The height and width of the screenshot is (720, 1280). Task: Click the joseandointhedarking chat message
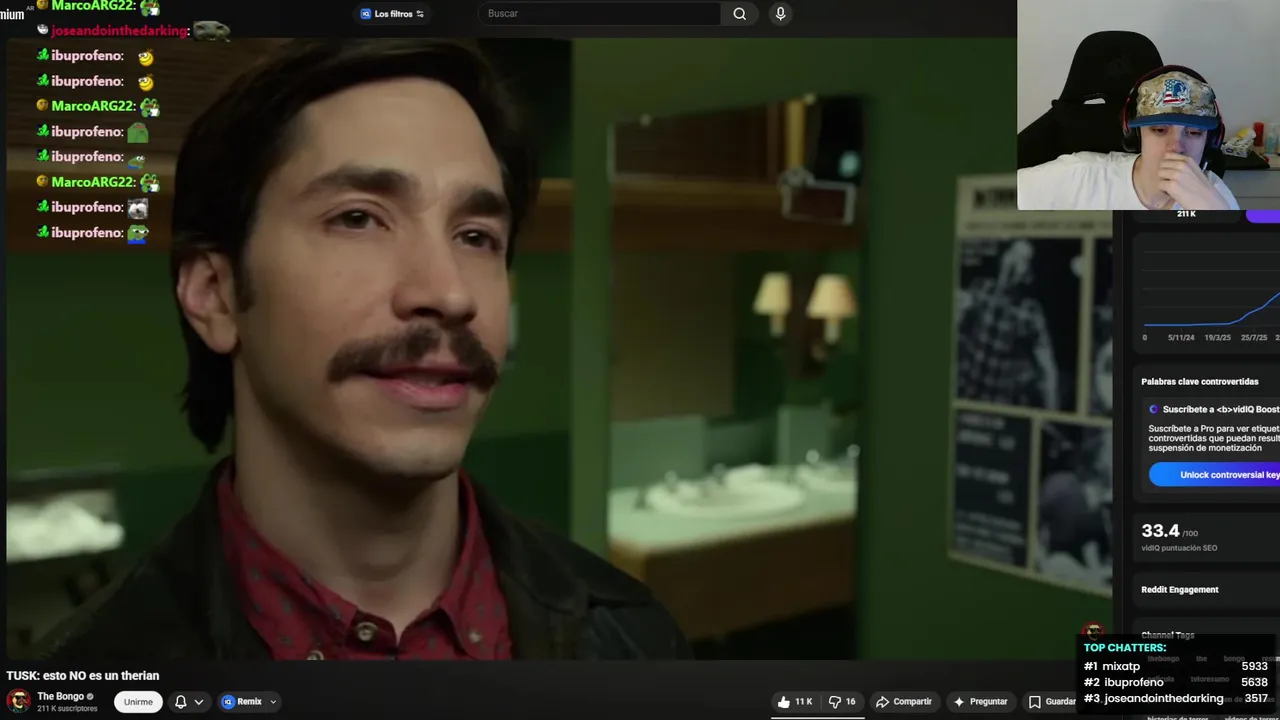[x=133, y=31]
